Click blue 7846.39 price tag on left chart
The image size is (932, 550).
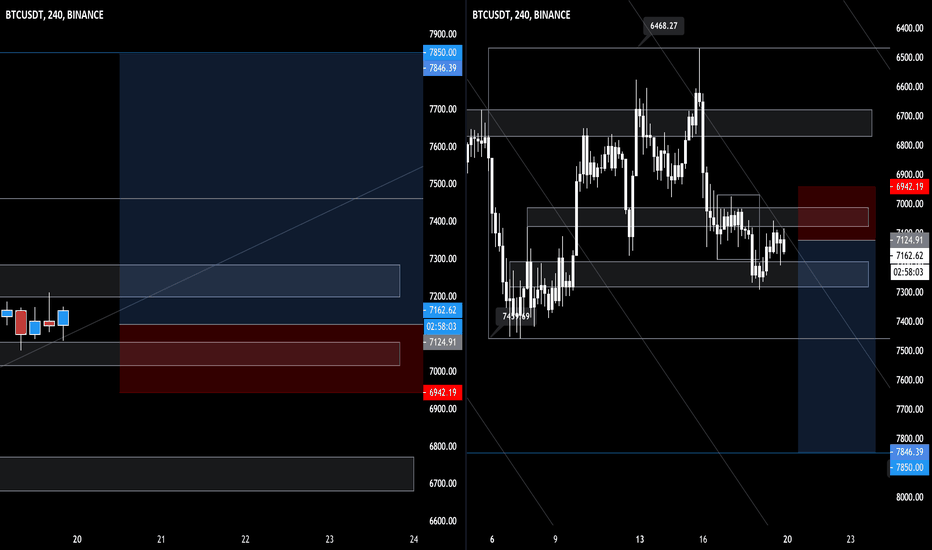tap(442, 68)
